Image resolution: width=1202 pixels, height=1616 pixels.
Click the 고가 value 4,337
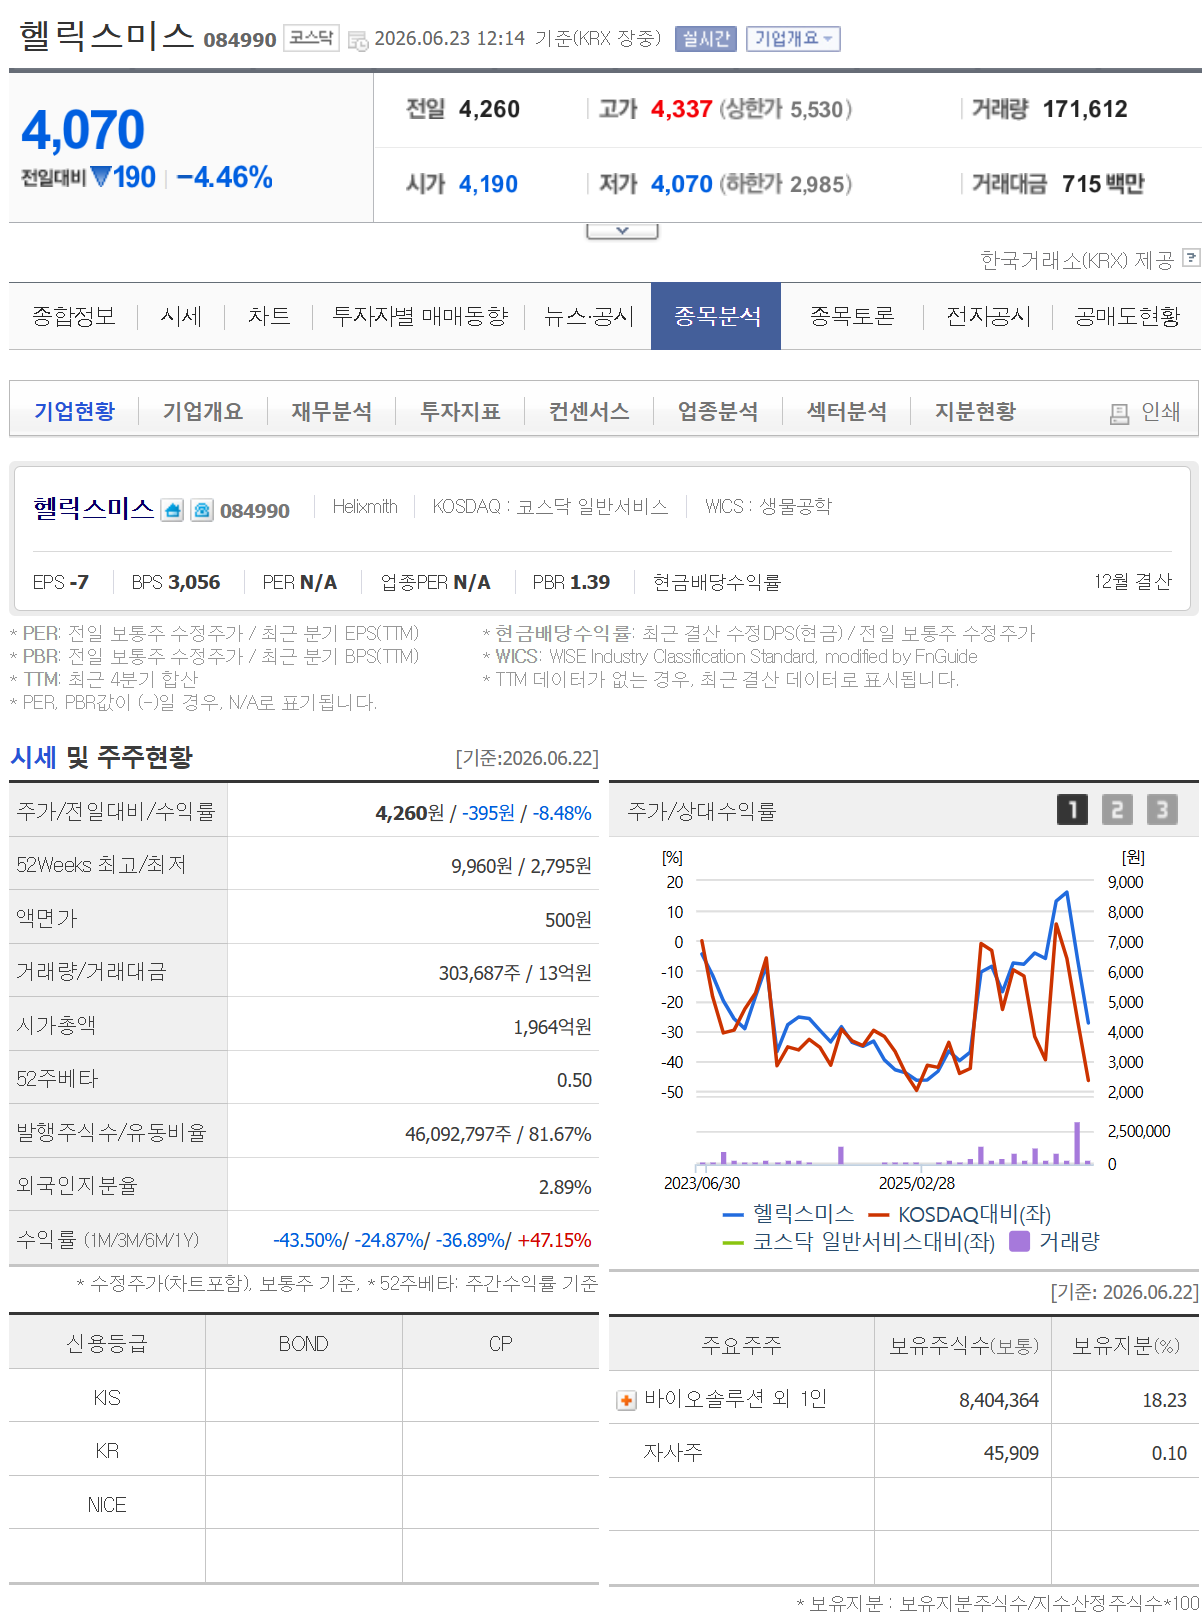[x=681, y=109]
